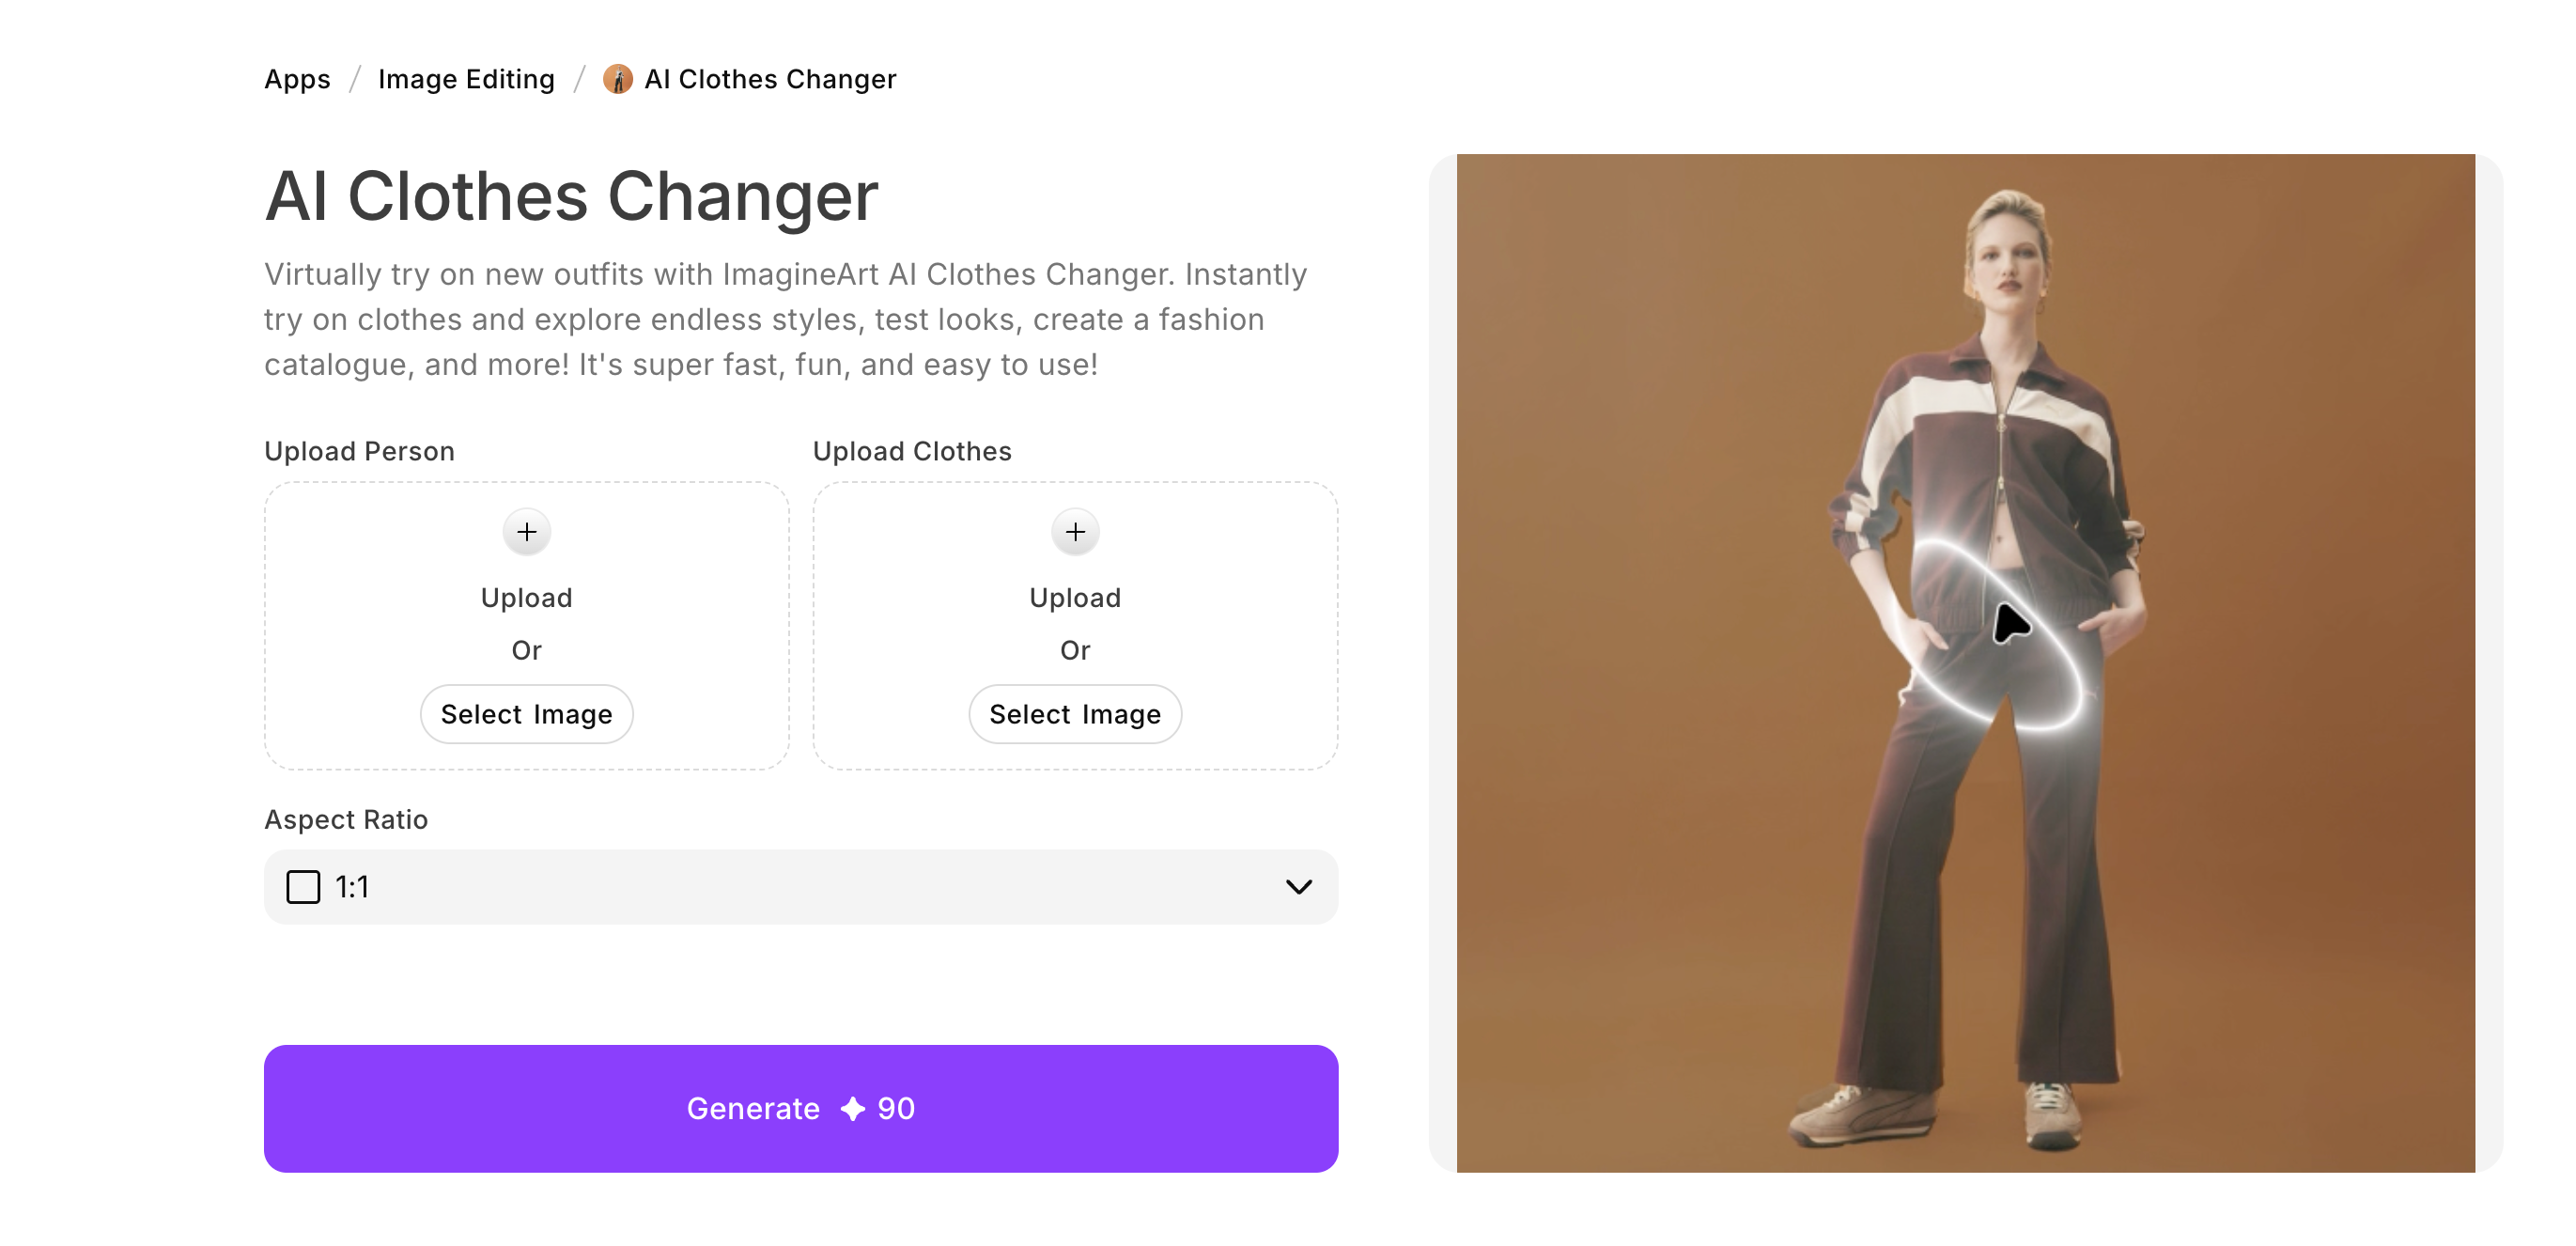Go to Apps in the breadcrumb
The height and width of the screenshot is (1246, 2576).
pos(297,79)
